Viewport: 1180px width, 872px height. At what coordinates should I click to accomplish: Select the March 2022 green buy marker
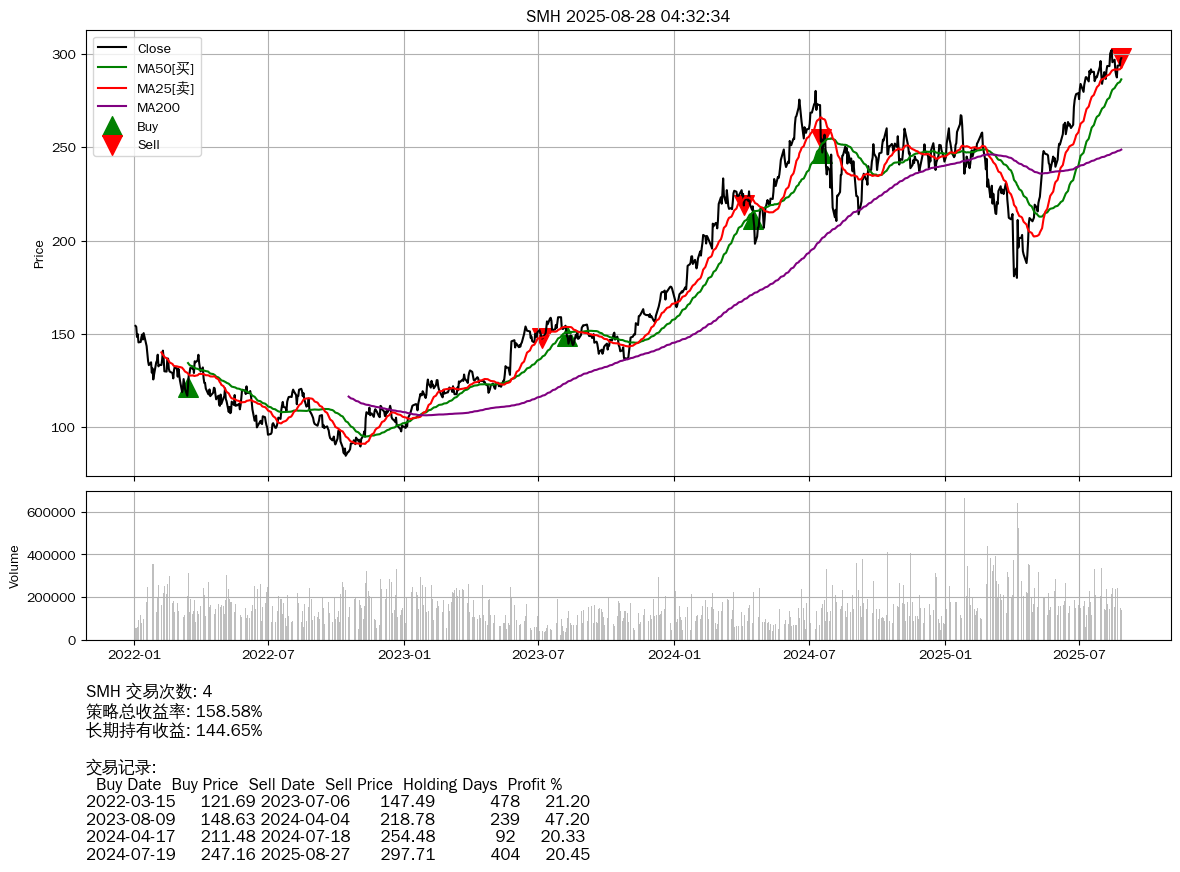pyautogui.click(x=188, y=387)
